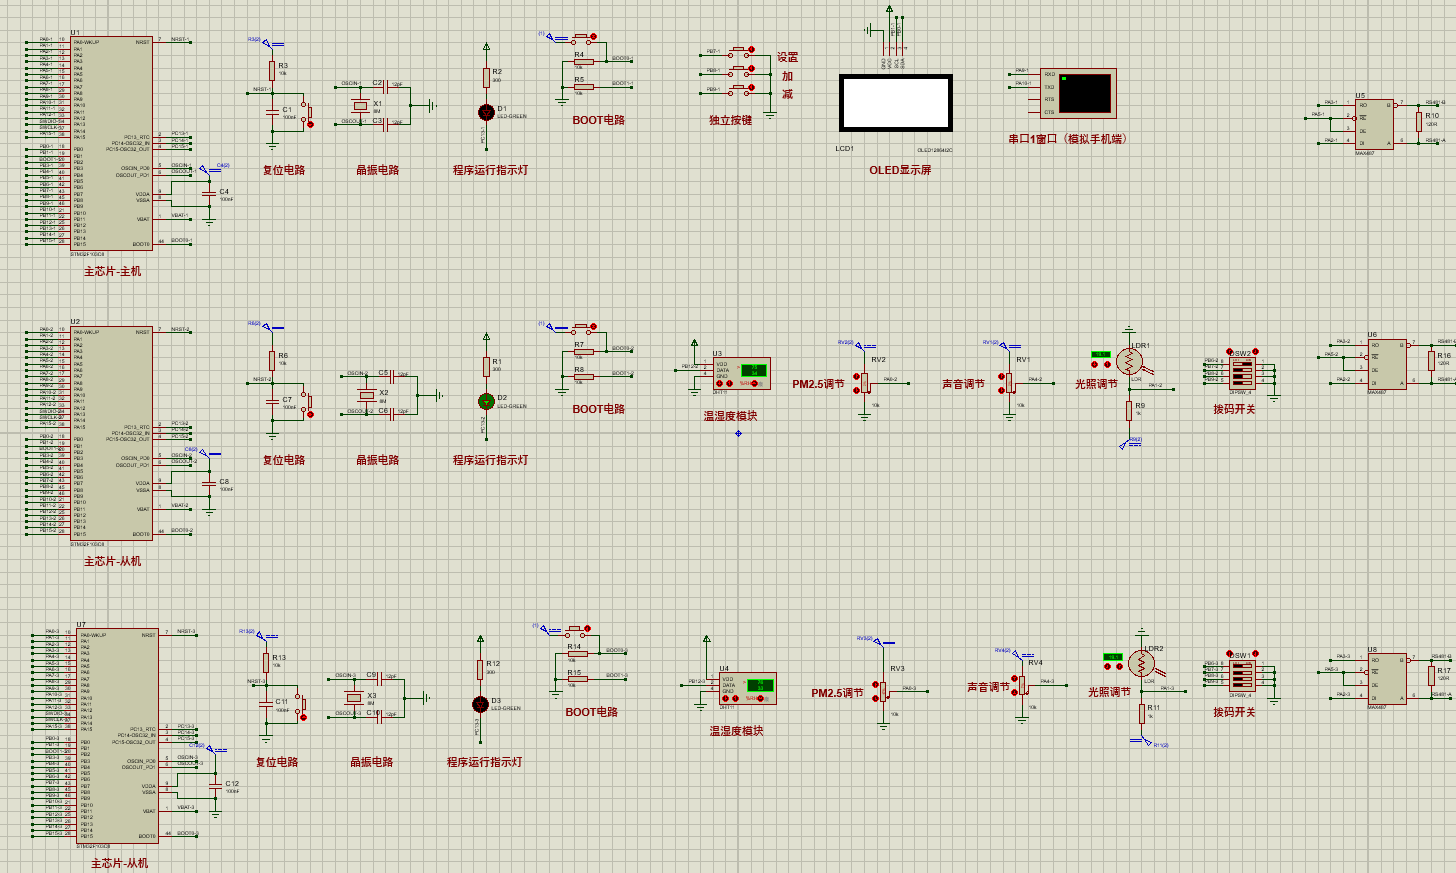
Task: Select capacitor C12 near U7
Action: [215, 786]
